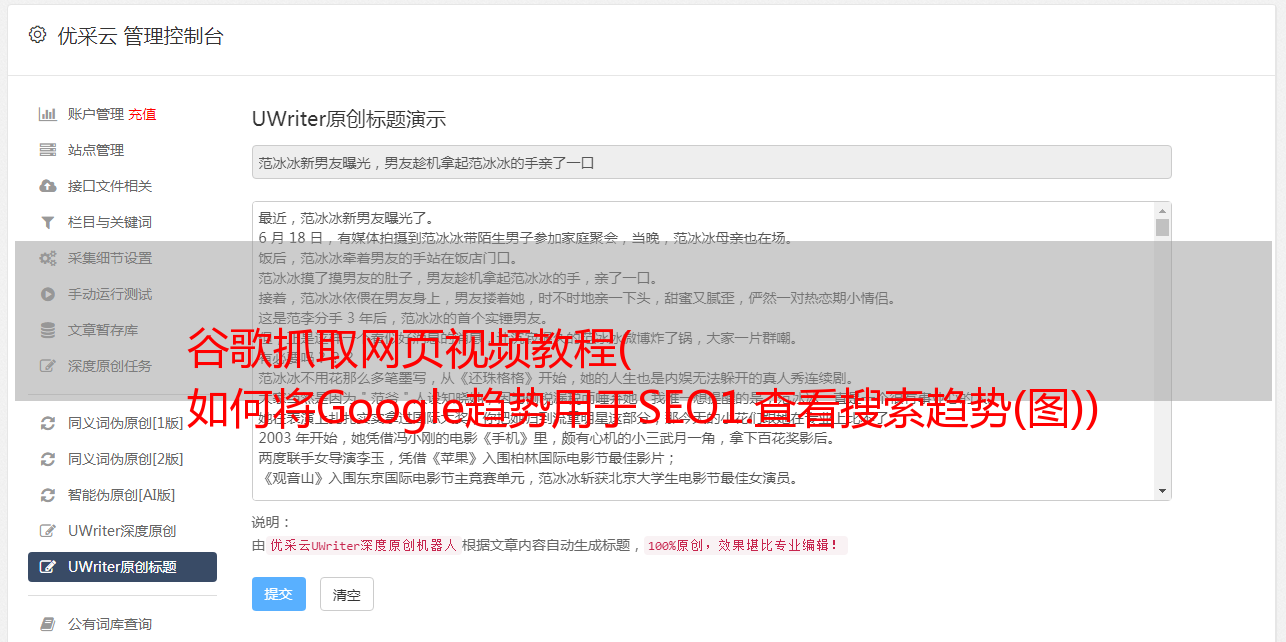Click the 手动运行测试 play icon
Viewport: 1286px width, 642px height.
point(47,294)
